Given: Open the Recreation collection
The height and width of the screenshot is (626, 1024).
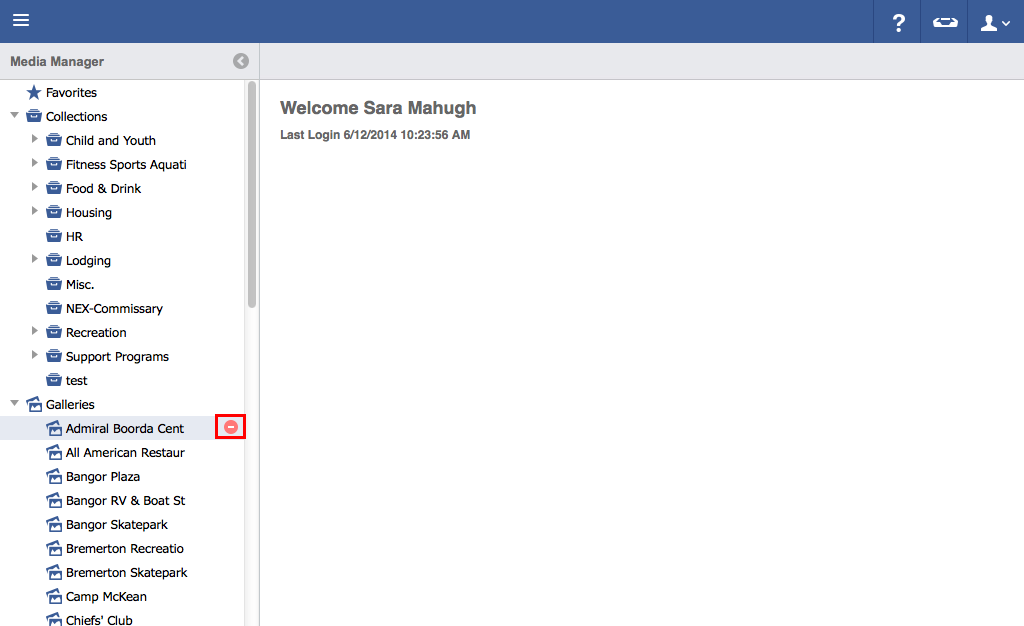Looking at the screenshot, I should (96, 332).
